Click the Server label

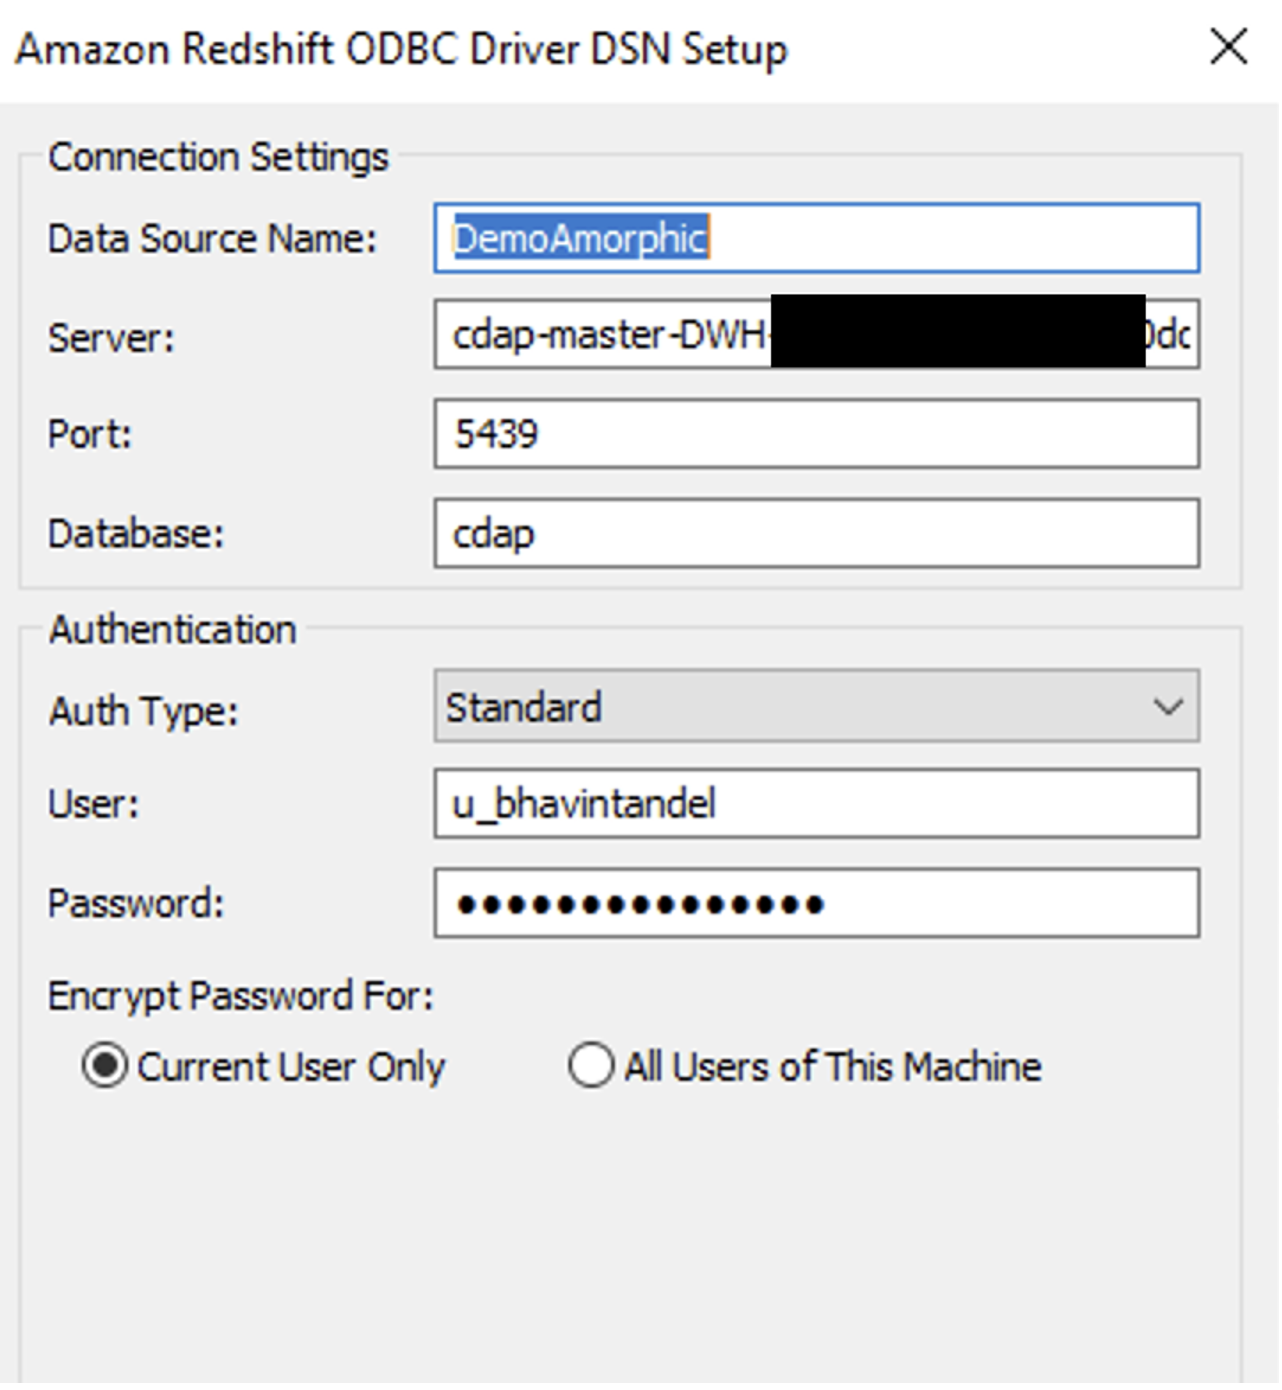pyautogui.click(x=111, y=338)
